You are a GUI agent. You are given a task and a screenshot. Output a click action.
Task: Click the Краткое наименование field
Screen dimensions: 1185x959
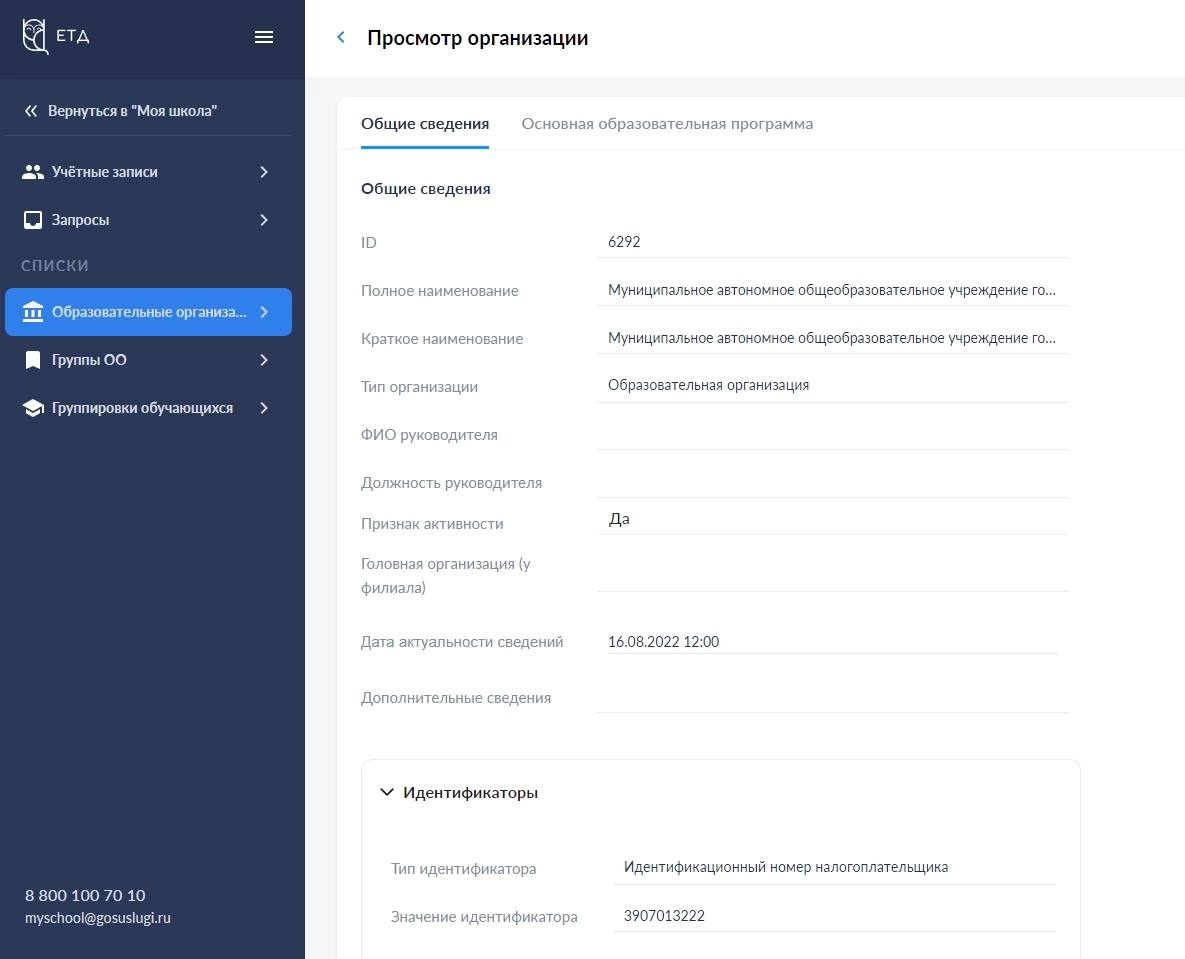(832, 339)
